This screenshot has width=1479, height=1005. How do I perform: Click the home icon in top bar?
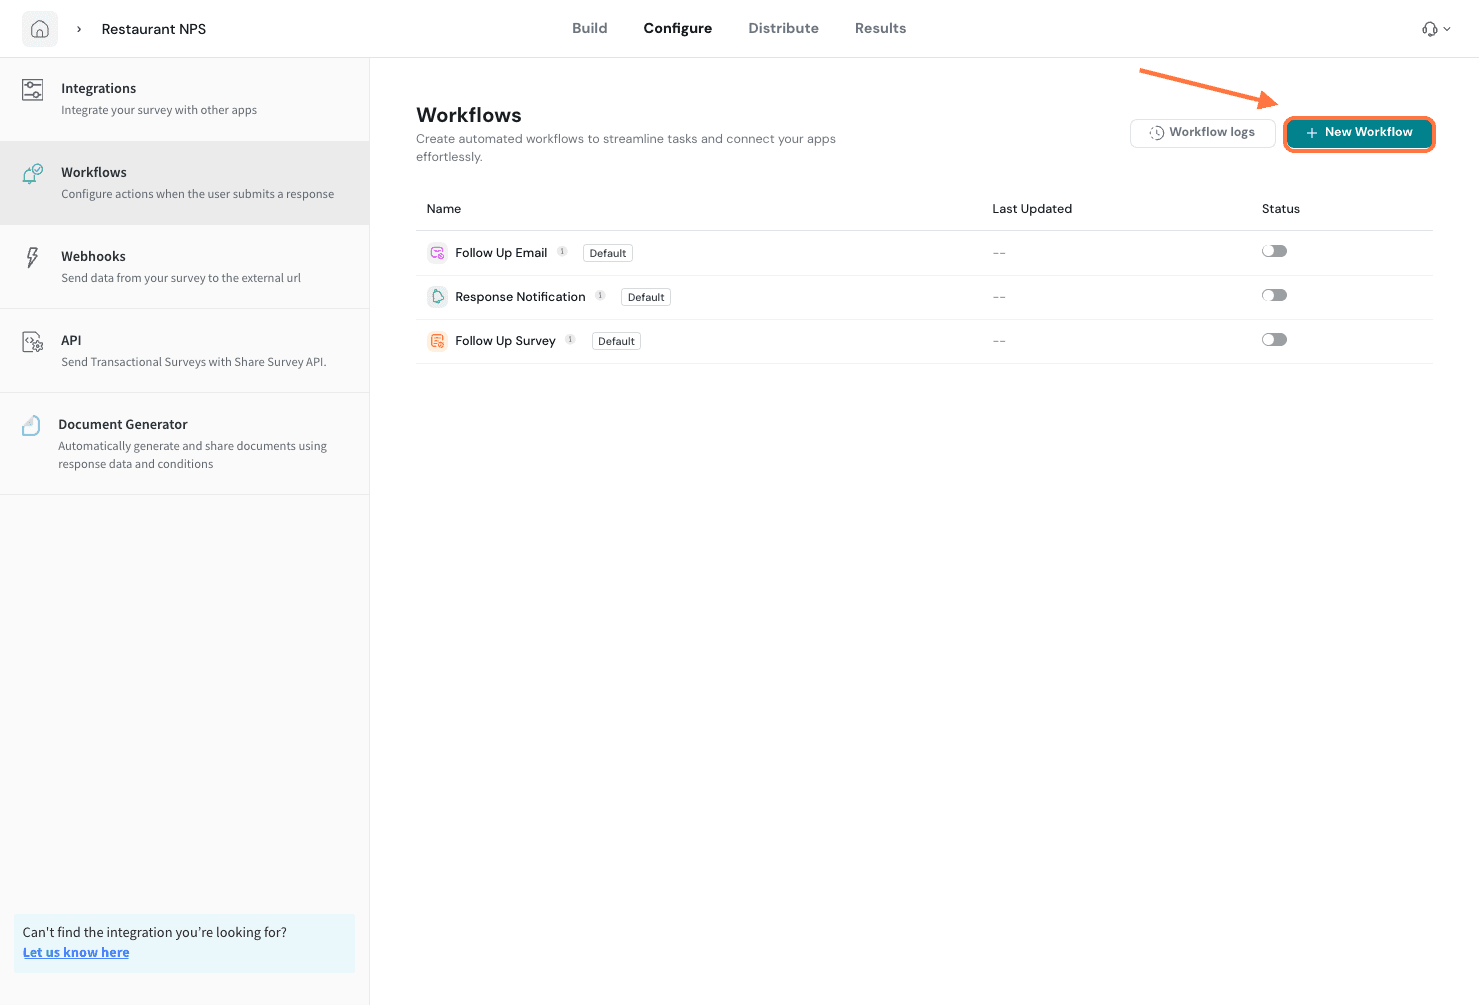pyautogui.click(x=40, y=29)
